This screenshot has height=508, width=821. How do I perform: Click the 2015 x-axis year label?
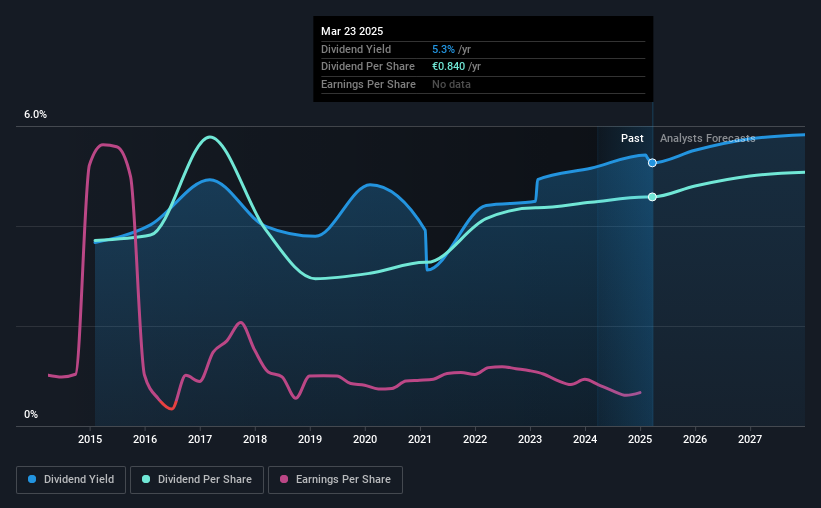90,439
